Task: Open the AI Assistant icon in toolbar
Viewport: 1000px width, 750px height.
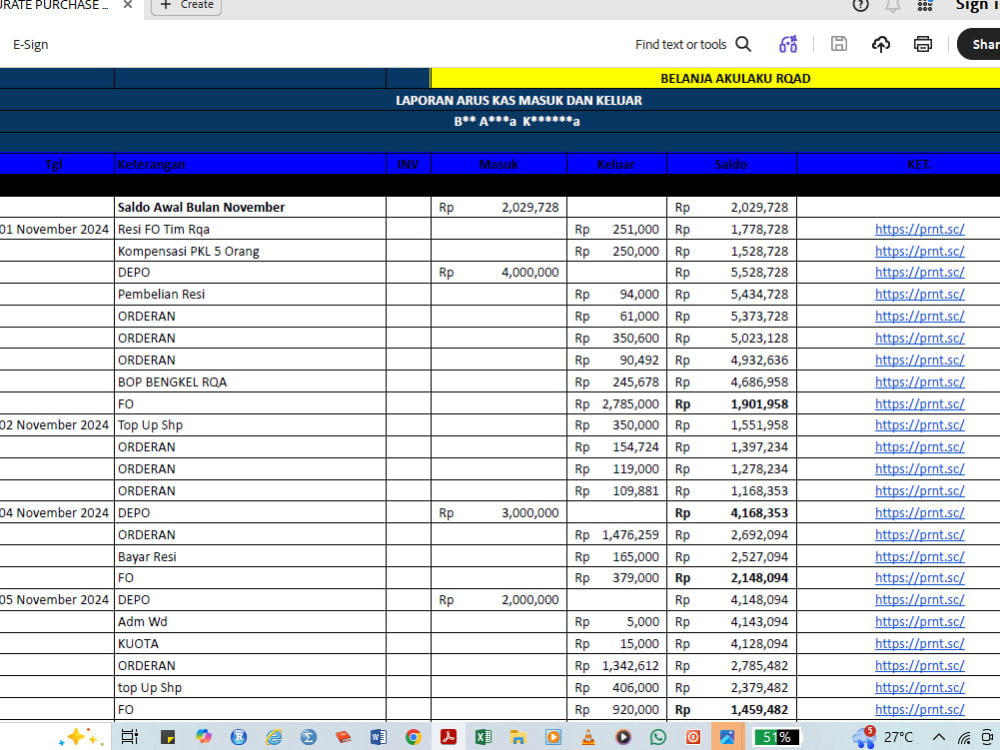Action: [x=788, y=44]
